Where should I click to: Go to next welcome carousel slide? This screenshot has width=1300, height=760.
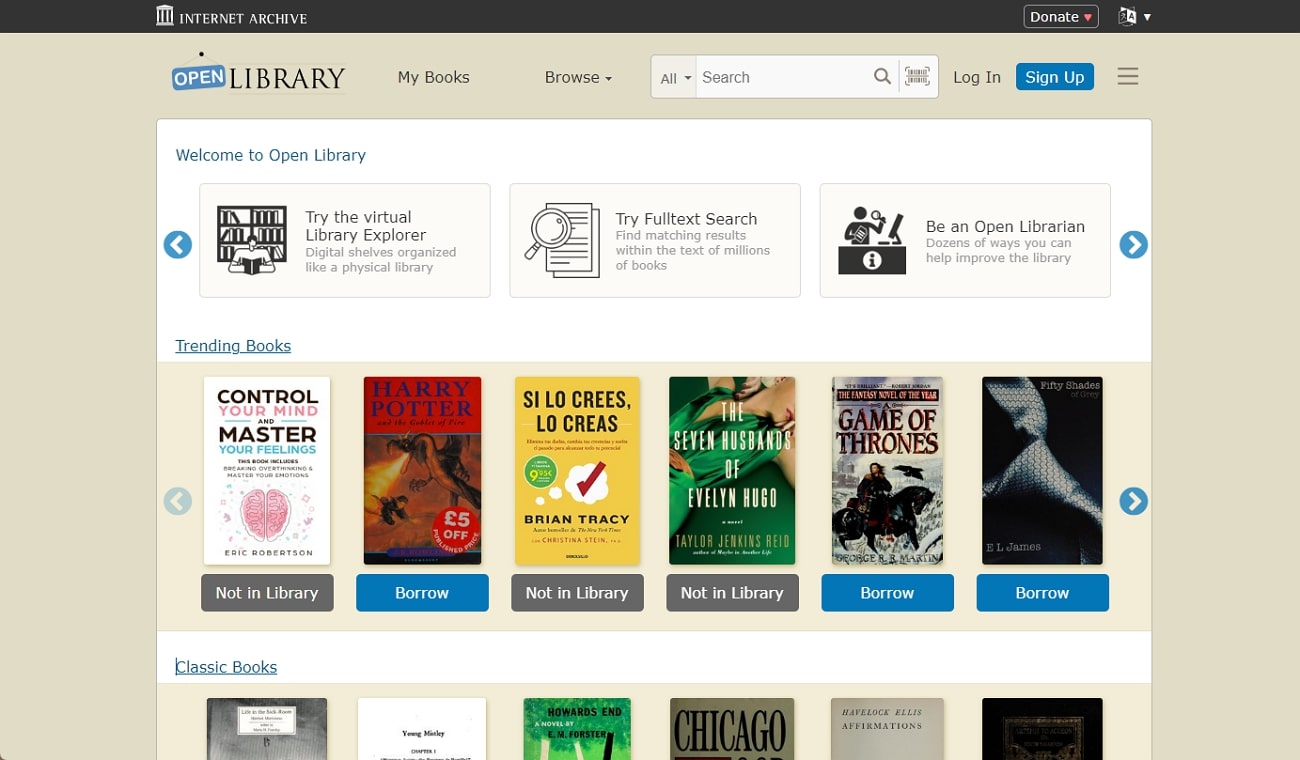(1133, 244)
